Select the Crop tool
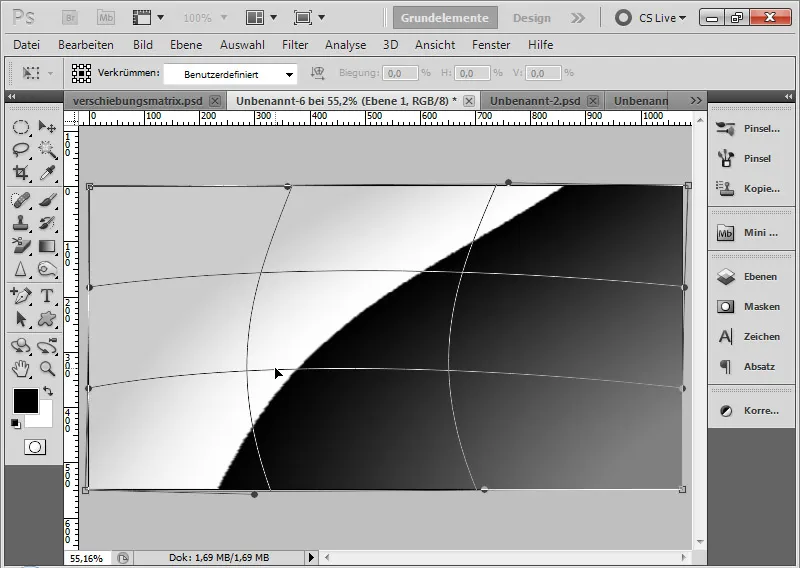This screenshot has height=568, width=800. click(x=20, y=173)
